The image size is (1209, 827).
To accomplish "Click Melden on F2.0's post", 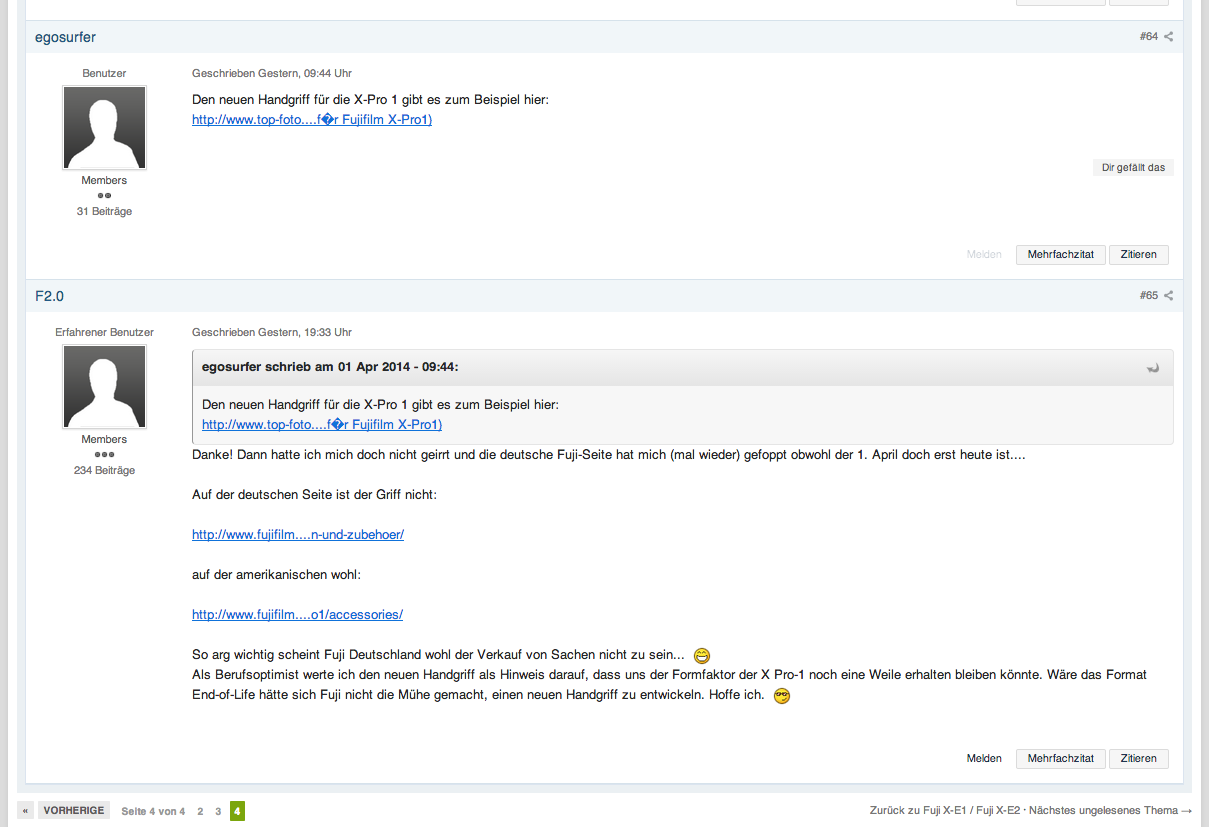I will (x=984, y=759).
